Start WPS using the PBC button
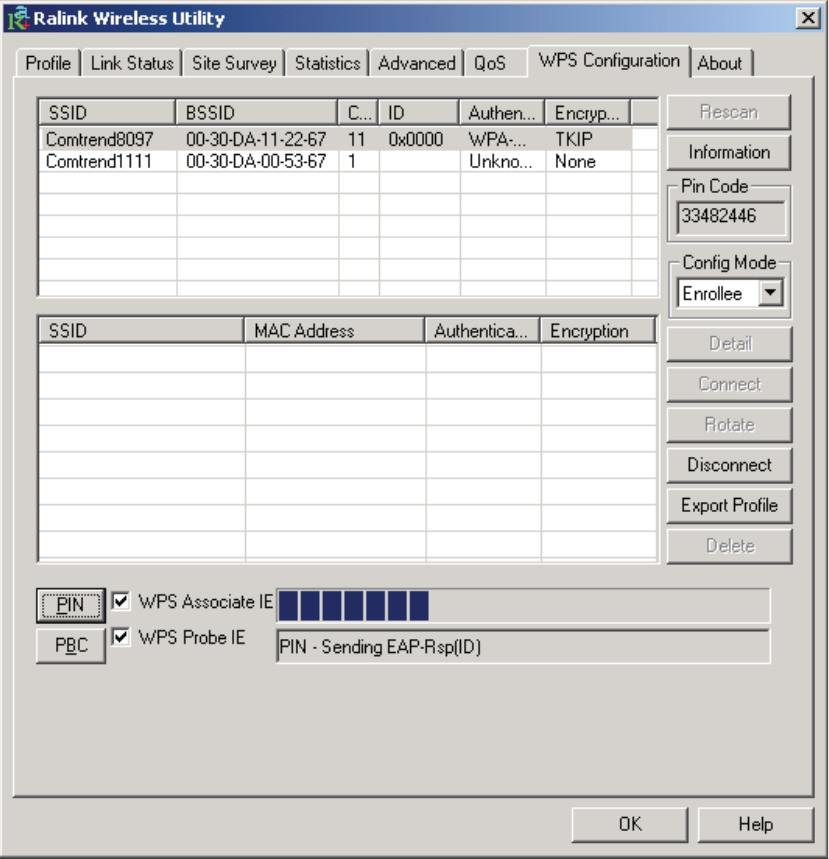 coord(71,645)
